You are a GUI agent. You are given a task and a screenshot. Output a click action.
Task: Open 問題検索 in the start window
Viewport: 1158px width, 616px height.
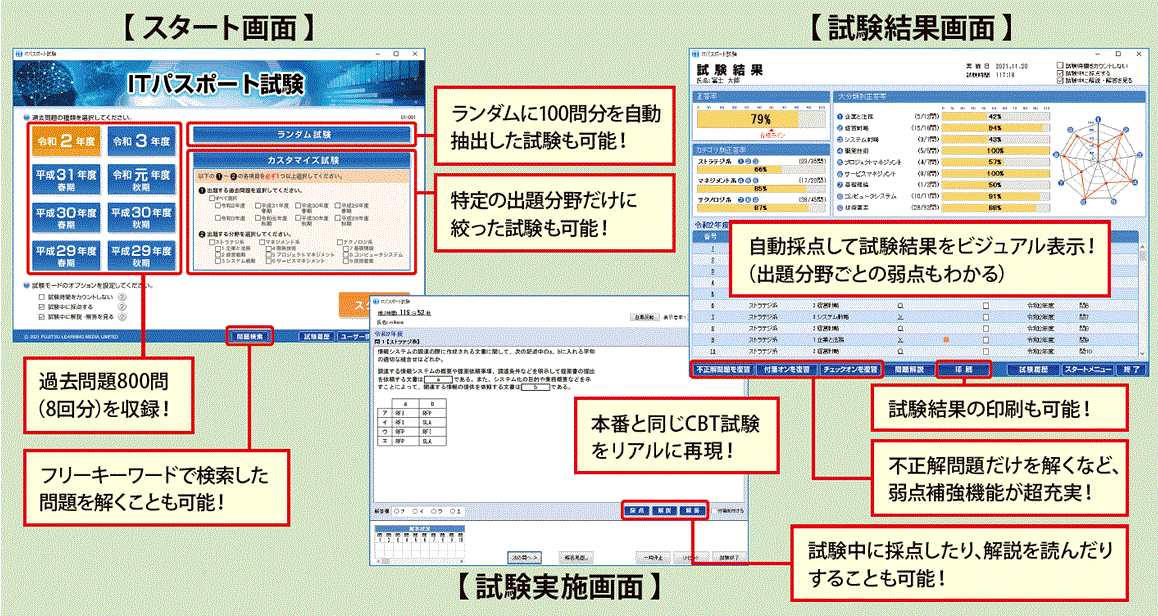point(250,335)
